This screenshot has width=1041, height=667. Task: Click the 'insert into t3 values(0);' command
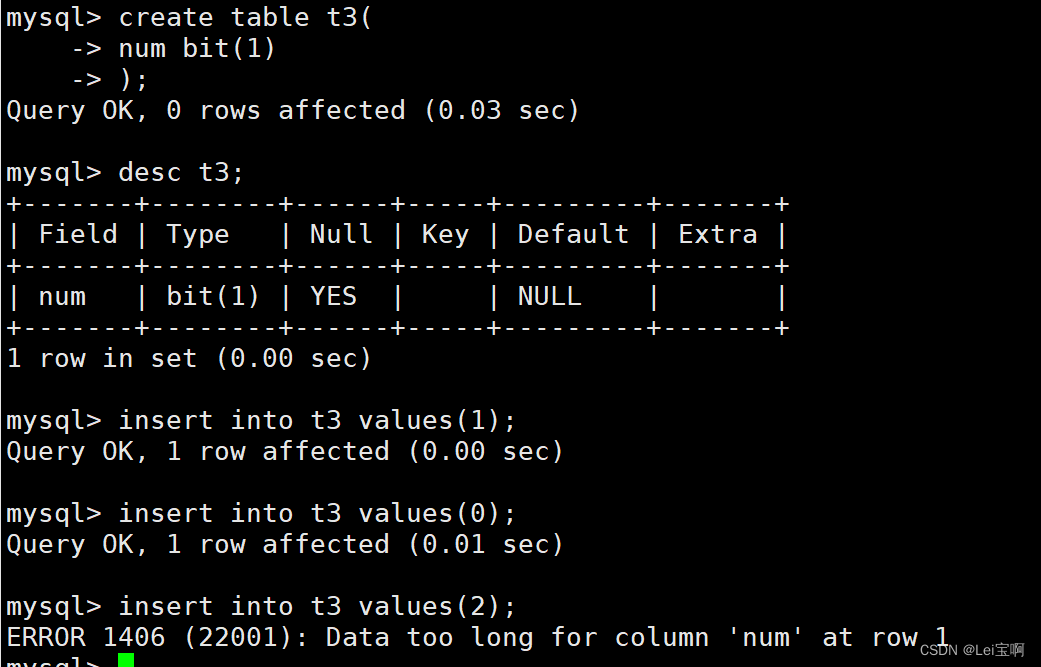(317, 513)
